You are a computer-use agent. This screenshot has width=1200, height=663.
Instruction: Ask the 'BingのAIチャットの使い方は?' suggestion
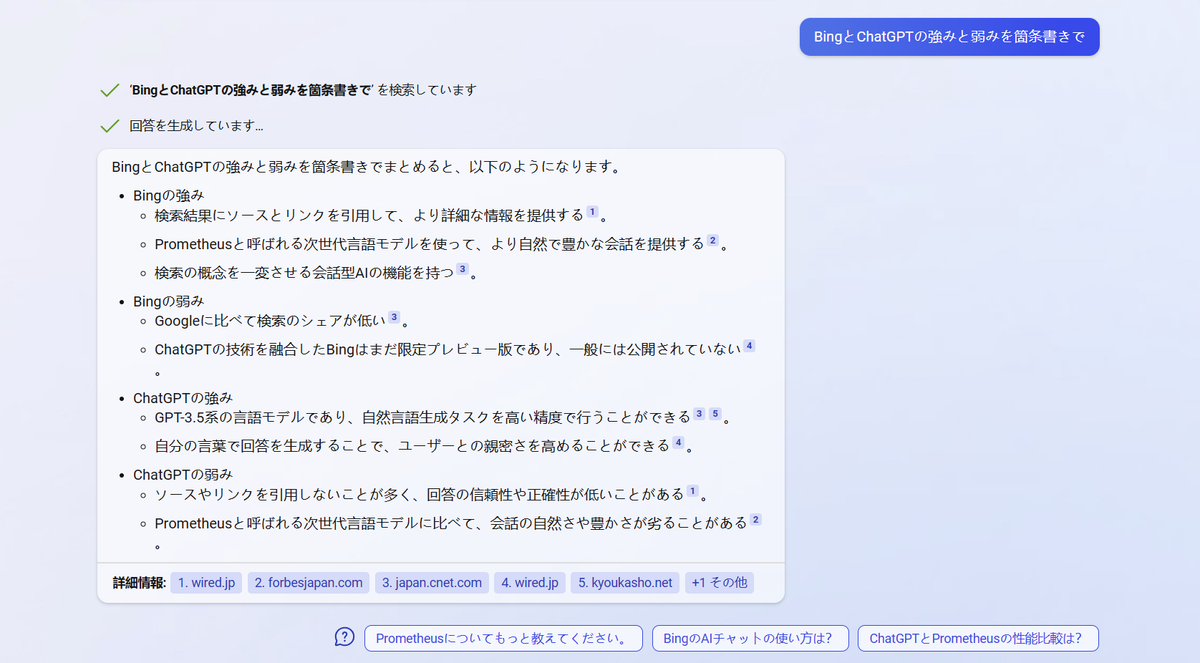(751, 637)
